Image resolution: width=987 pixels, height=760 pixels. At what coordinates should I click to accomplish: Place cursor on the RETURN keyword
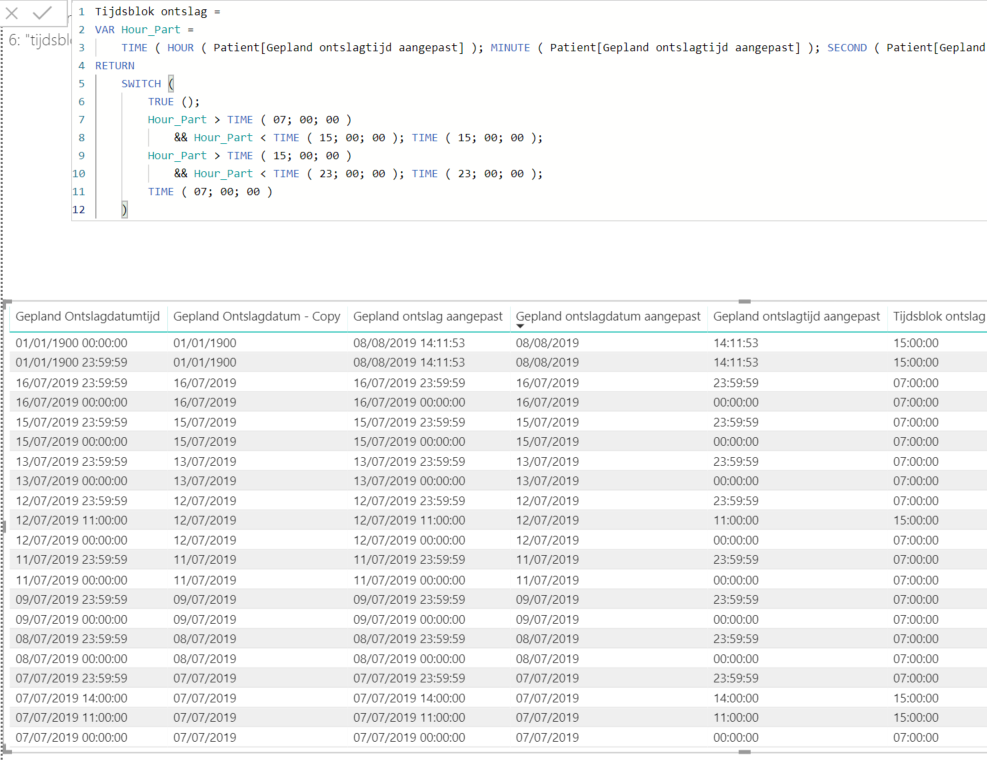click(x=115, y=65)
